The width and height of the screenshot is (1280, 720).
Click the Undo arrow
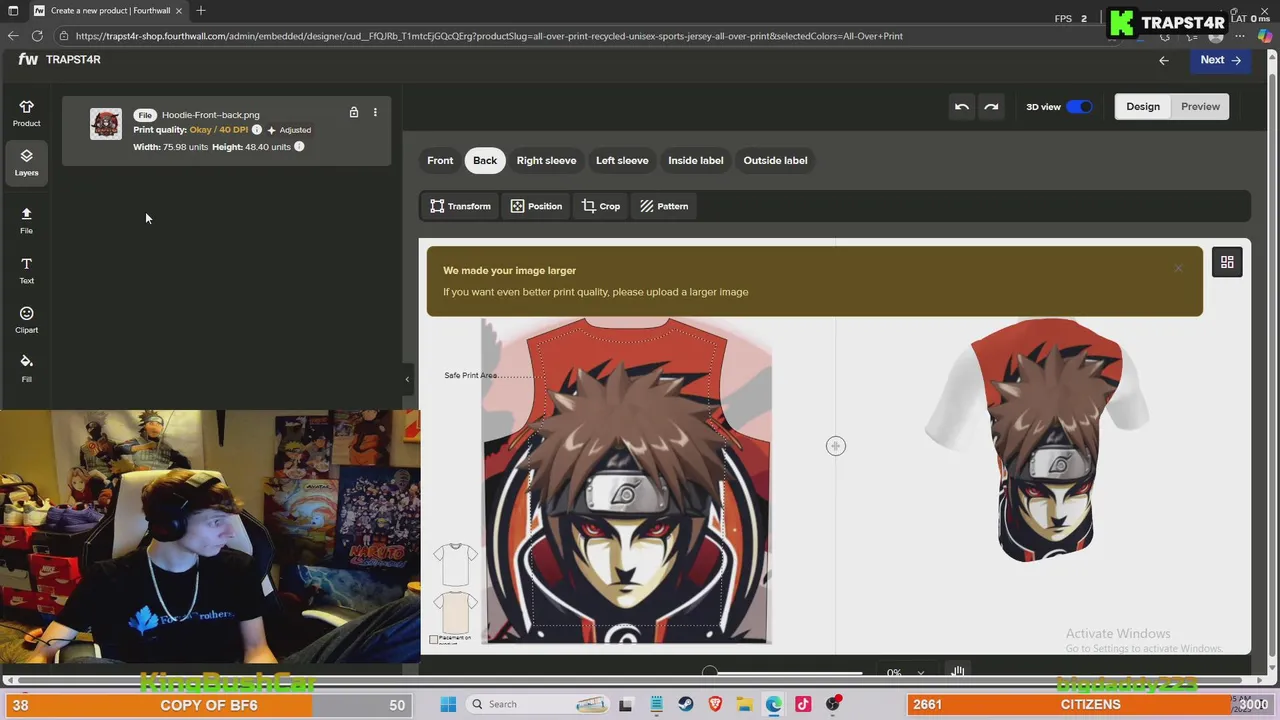[961, 107]
